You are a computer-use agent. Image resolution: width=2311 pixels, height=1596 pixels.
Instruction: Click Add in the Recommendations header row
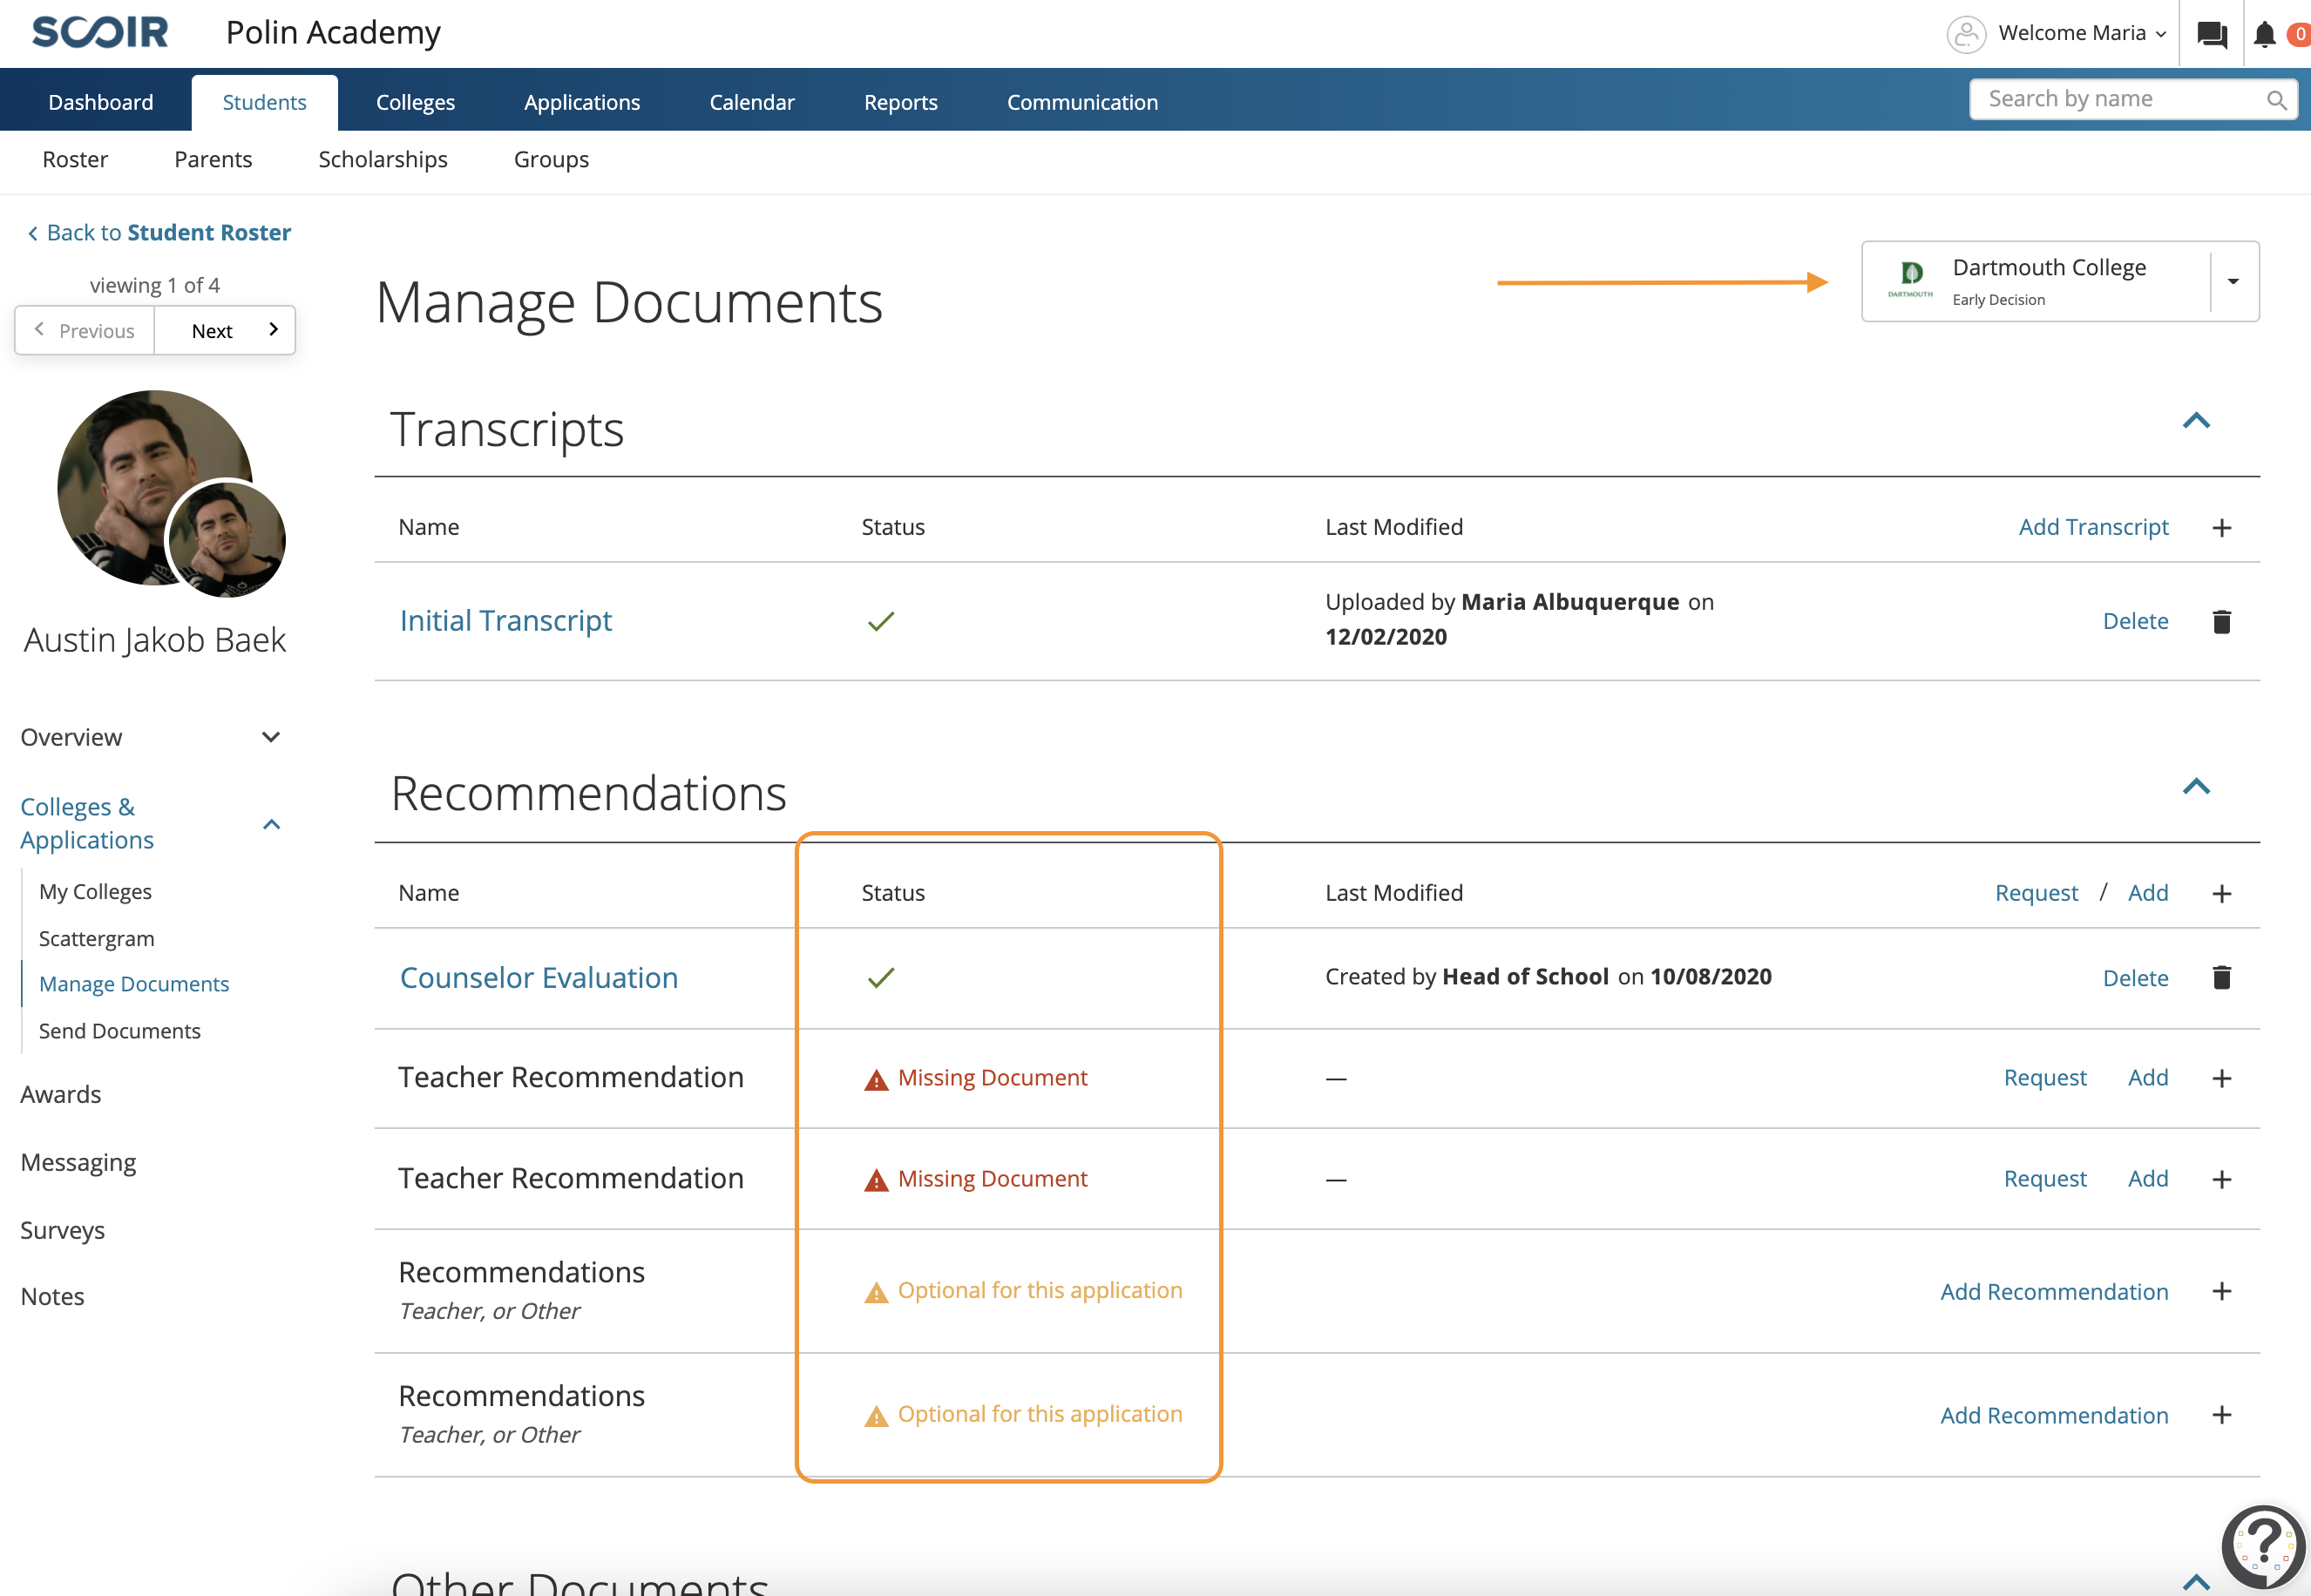[x=2148, y=894]
